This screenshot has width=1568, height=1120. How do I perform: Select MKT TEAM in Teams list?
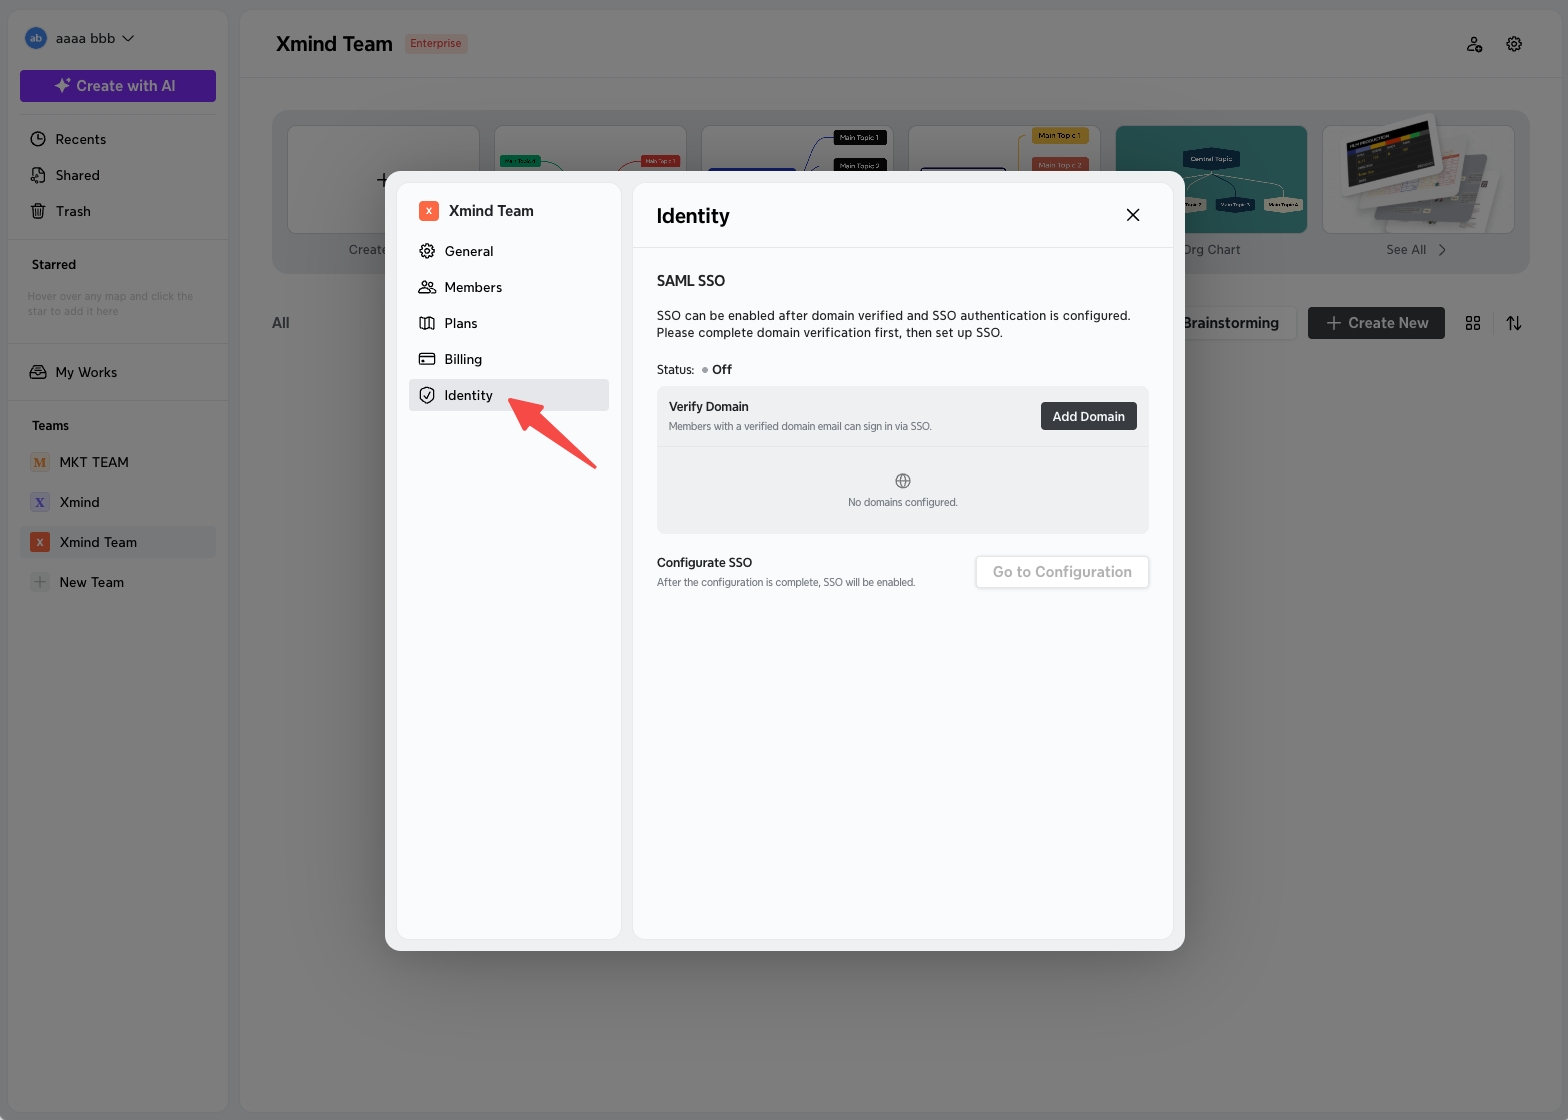click(x=118, y=462)
